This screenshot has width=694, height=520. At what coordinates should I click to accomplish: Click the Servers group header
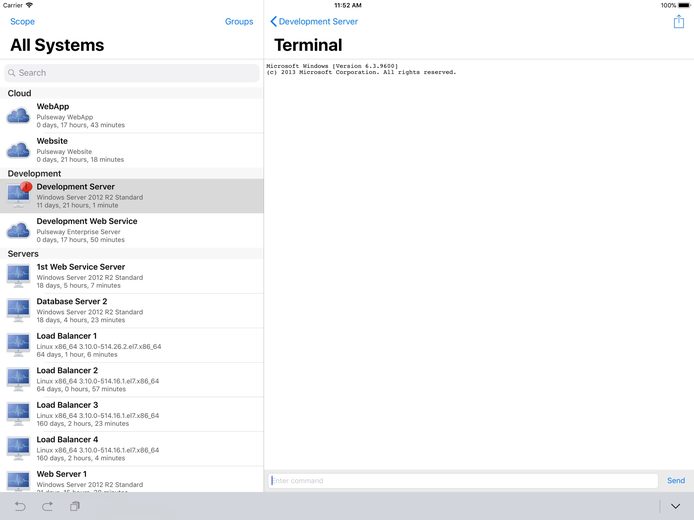pos(132,254)
